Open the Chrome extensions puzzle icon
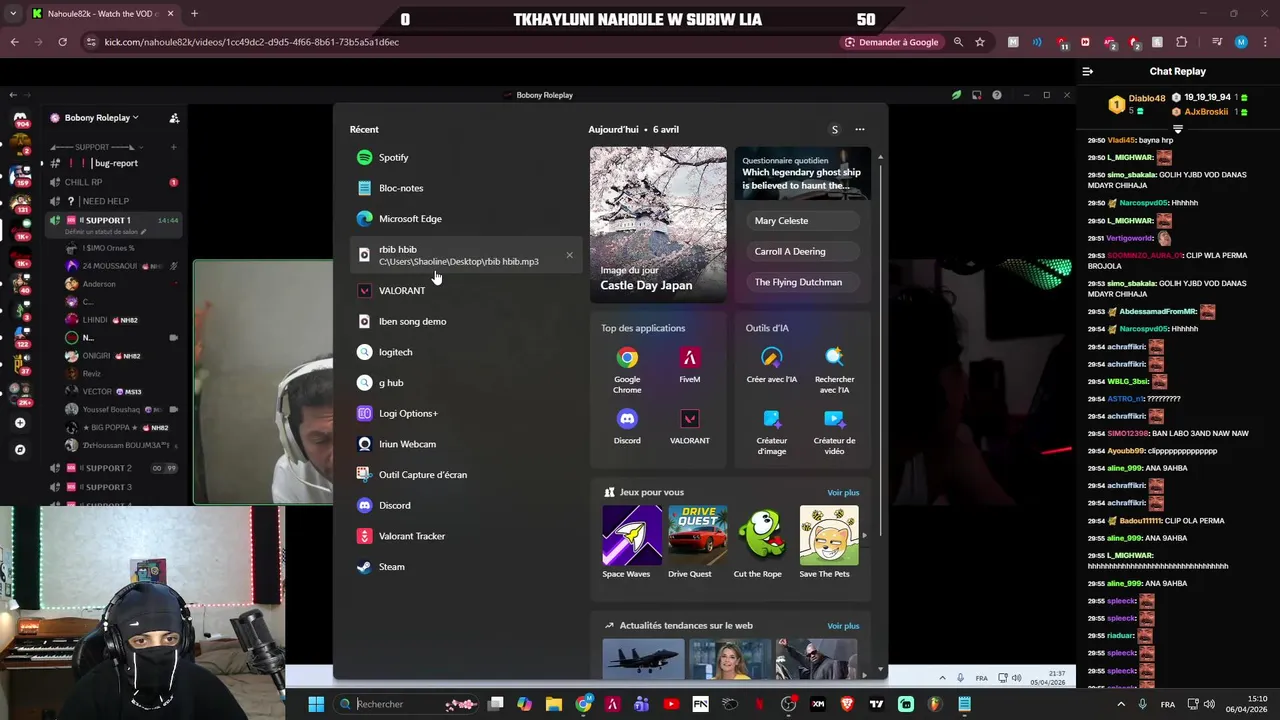Viewport: 1280px width, 720px height. 1182,42
